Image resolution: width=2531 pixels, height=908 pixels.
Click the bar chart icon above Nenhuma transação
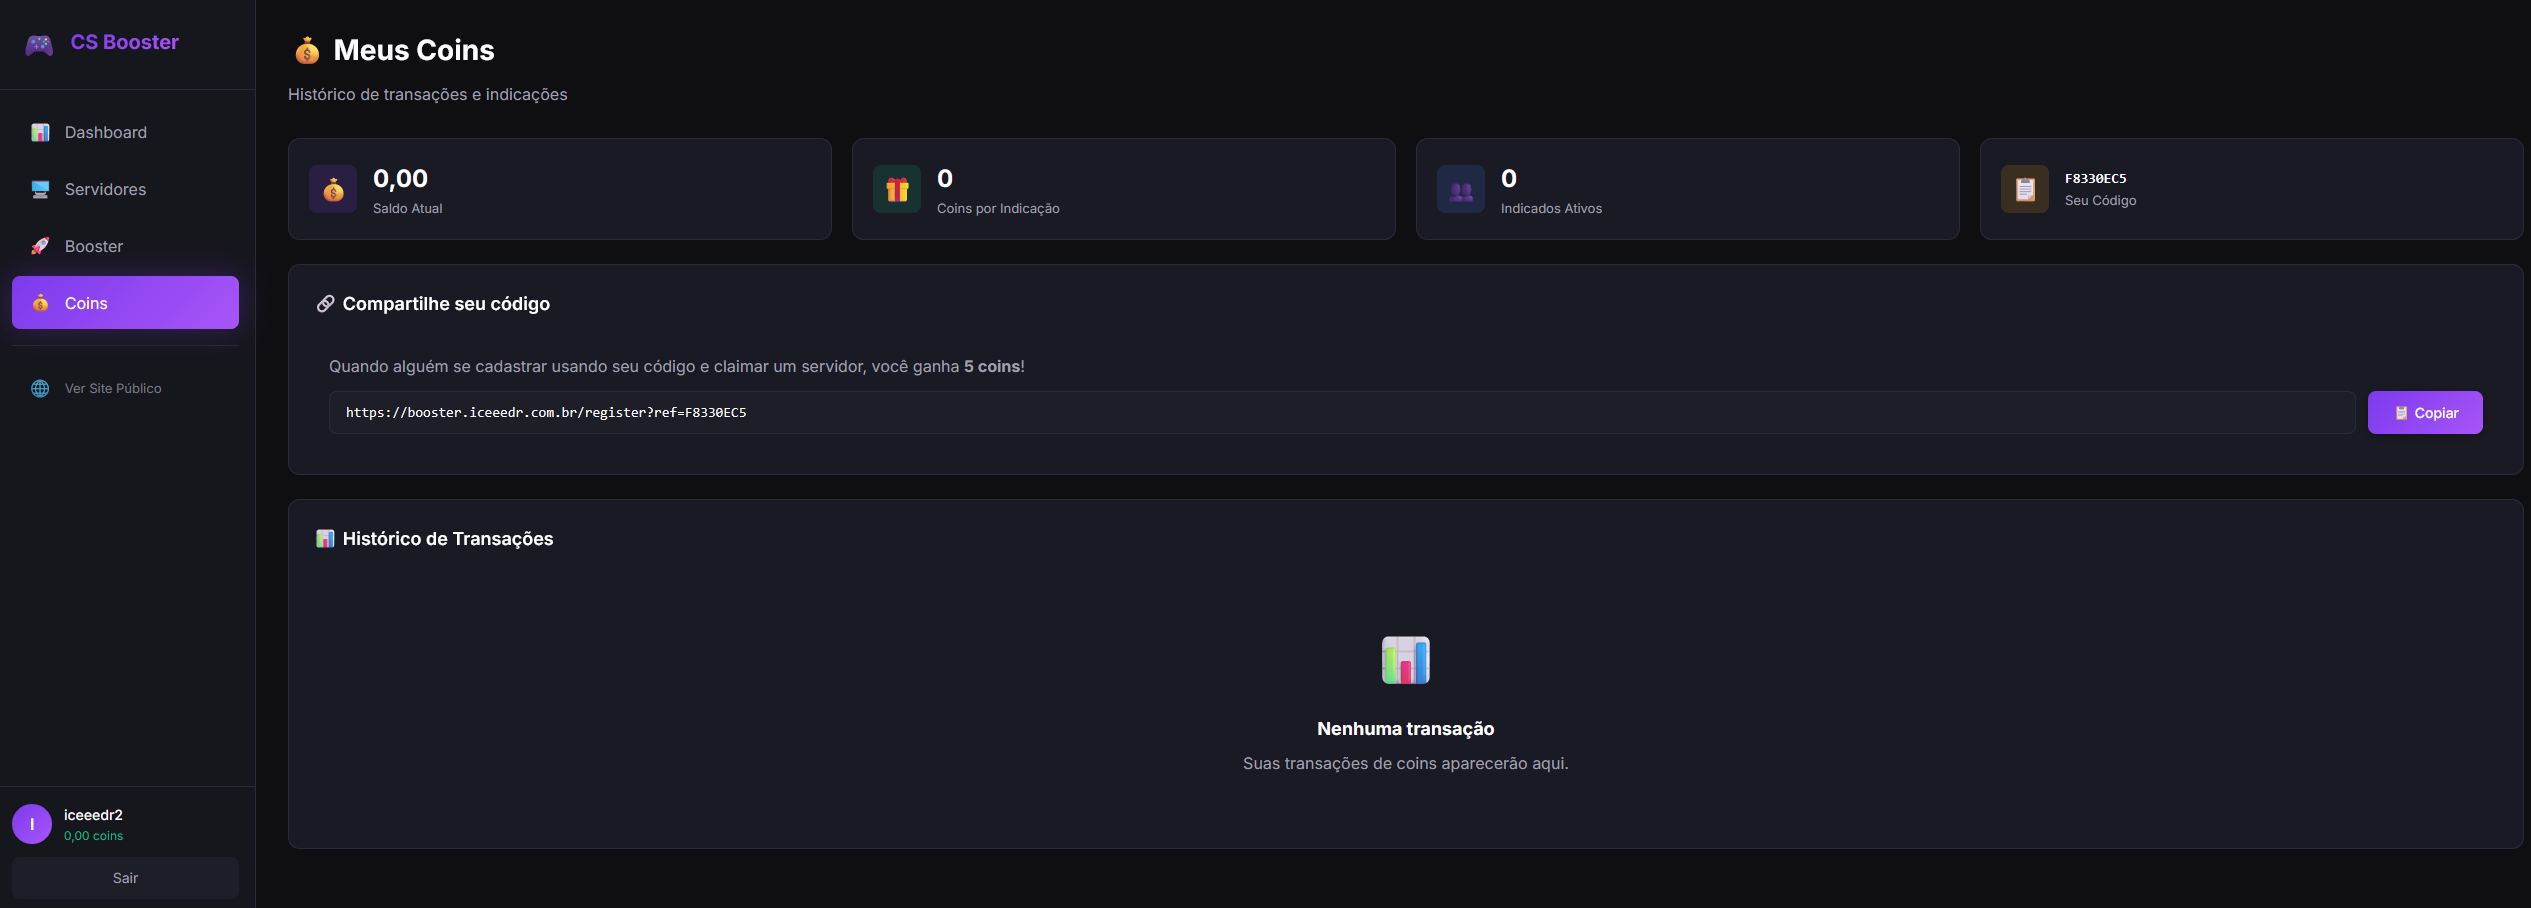pos(1405,660)
